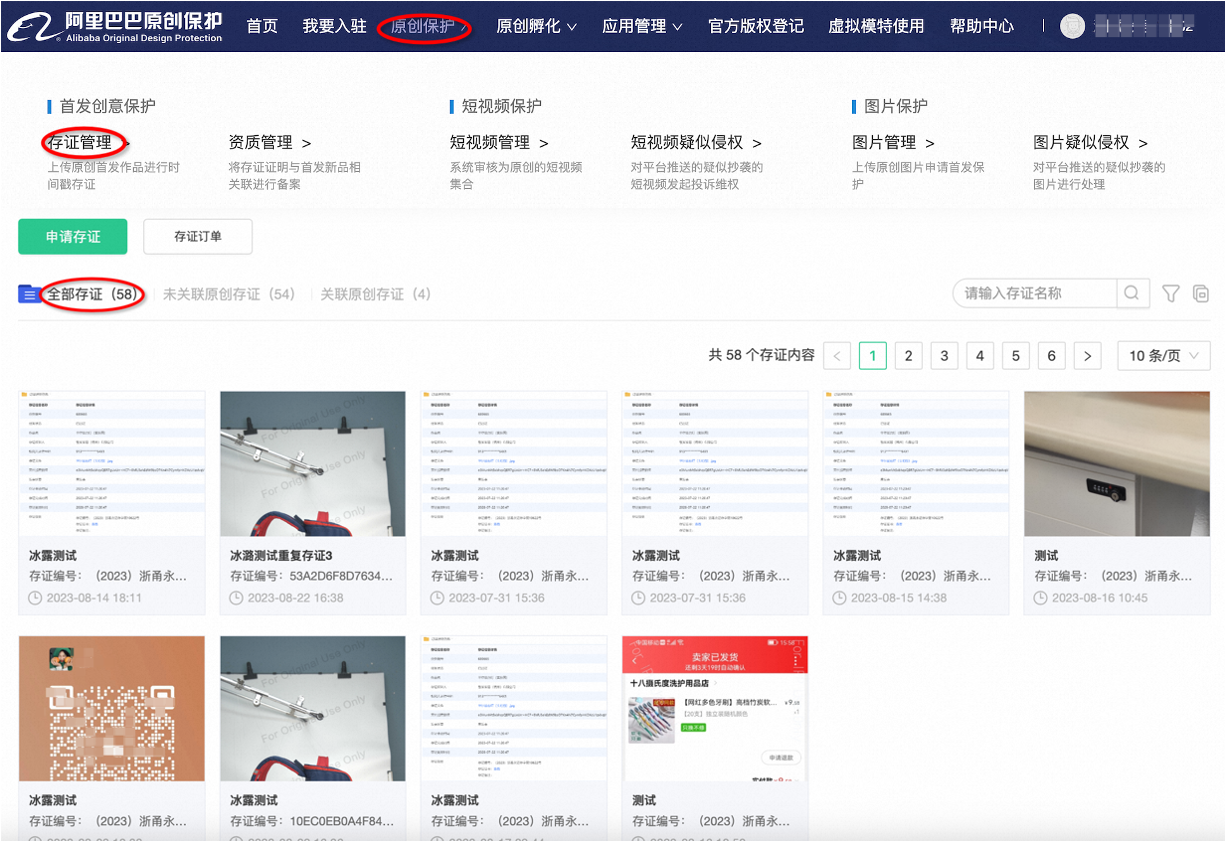Jump to page 2
This screenshot has height=842, width=1226.
pos(908,356)
